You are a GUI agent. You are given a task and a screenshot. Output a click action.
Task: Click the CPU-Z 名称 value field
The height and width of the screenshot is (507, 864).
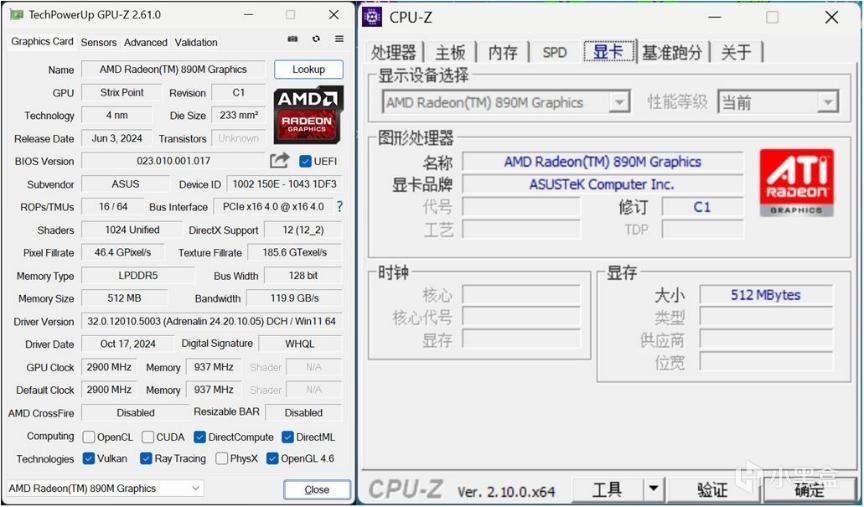pyautogui.click(x=602, y=161)
